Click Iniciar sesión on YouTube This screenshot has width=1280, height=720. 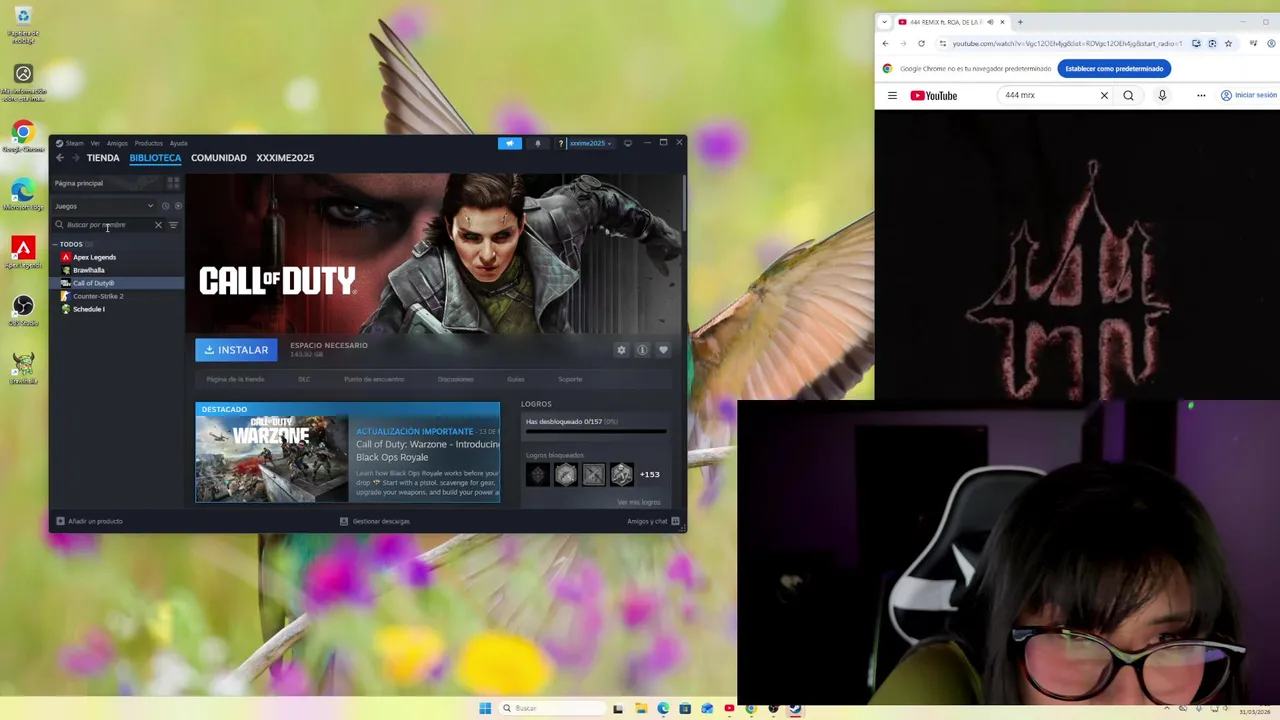(1249, 96)
